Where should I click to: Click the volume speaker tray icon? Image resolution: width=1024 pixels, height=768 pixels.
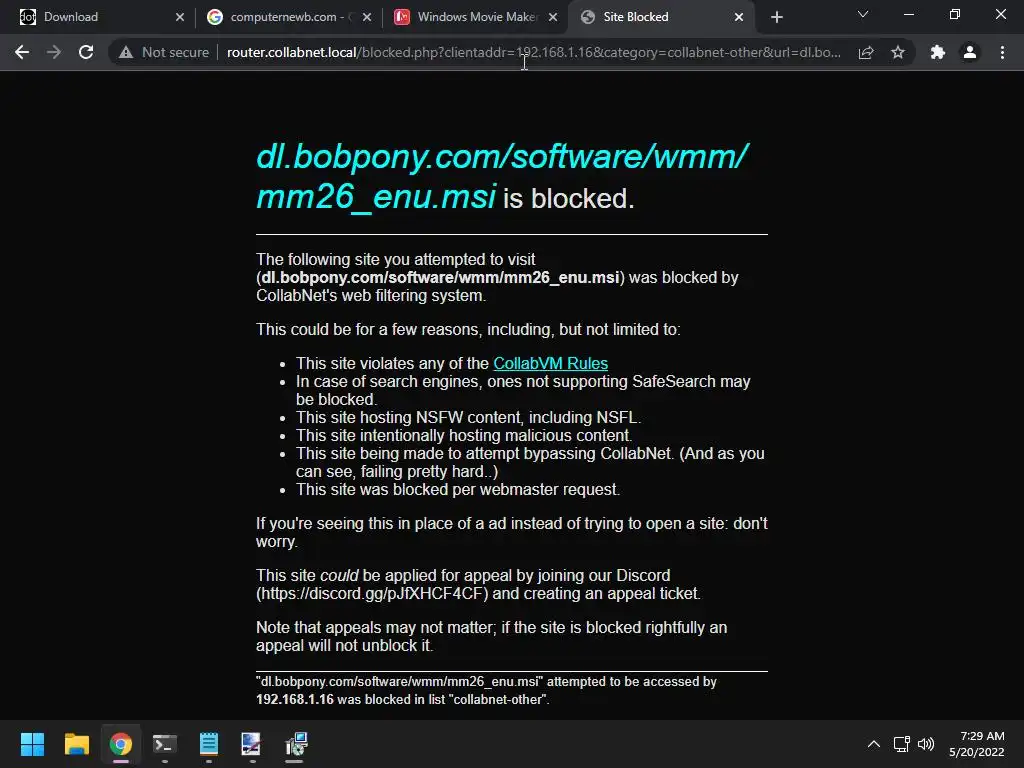pyautogui.click(x=926, y=744)
